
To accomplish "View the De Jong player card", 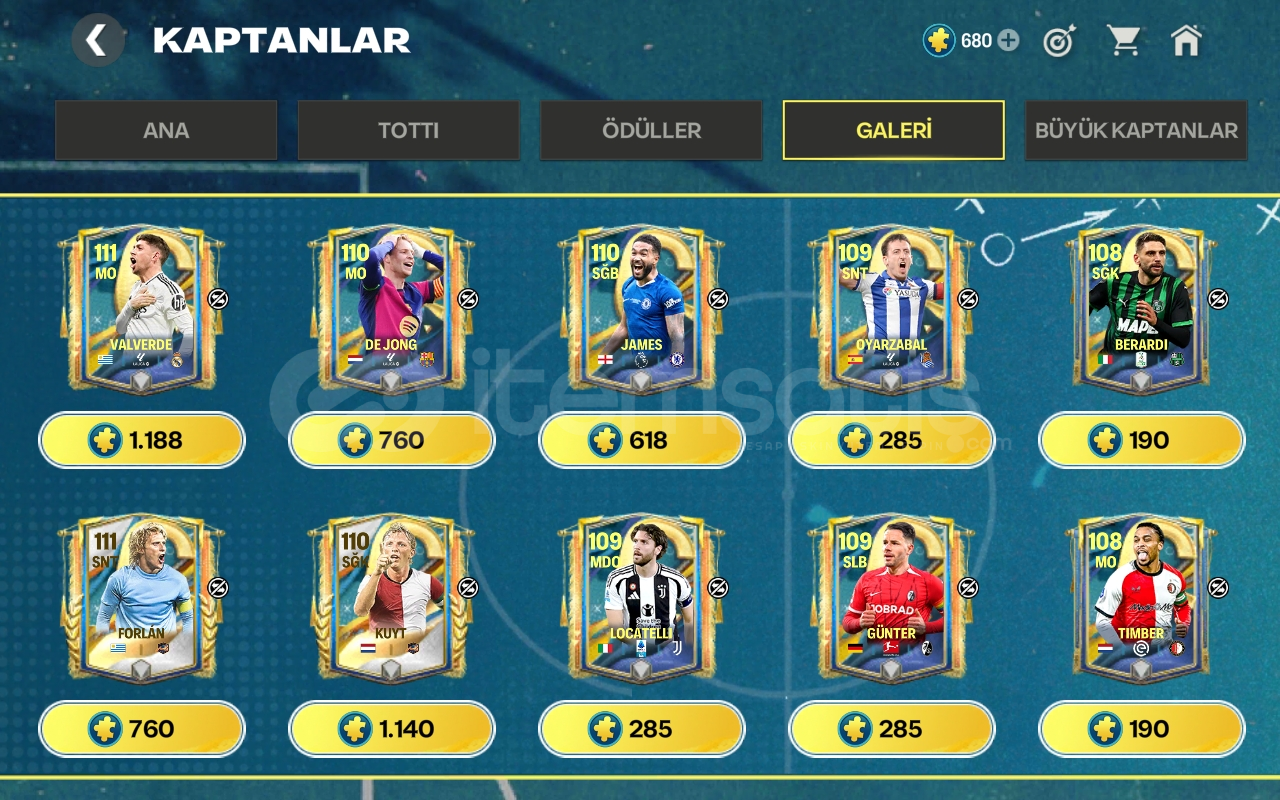I will pos(391,310).
